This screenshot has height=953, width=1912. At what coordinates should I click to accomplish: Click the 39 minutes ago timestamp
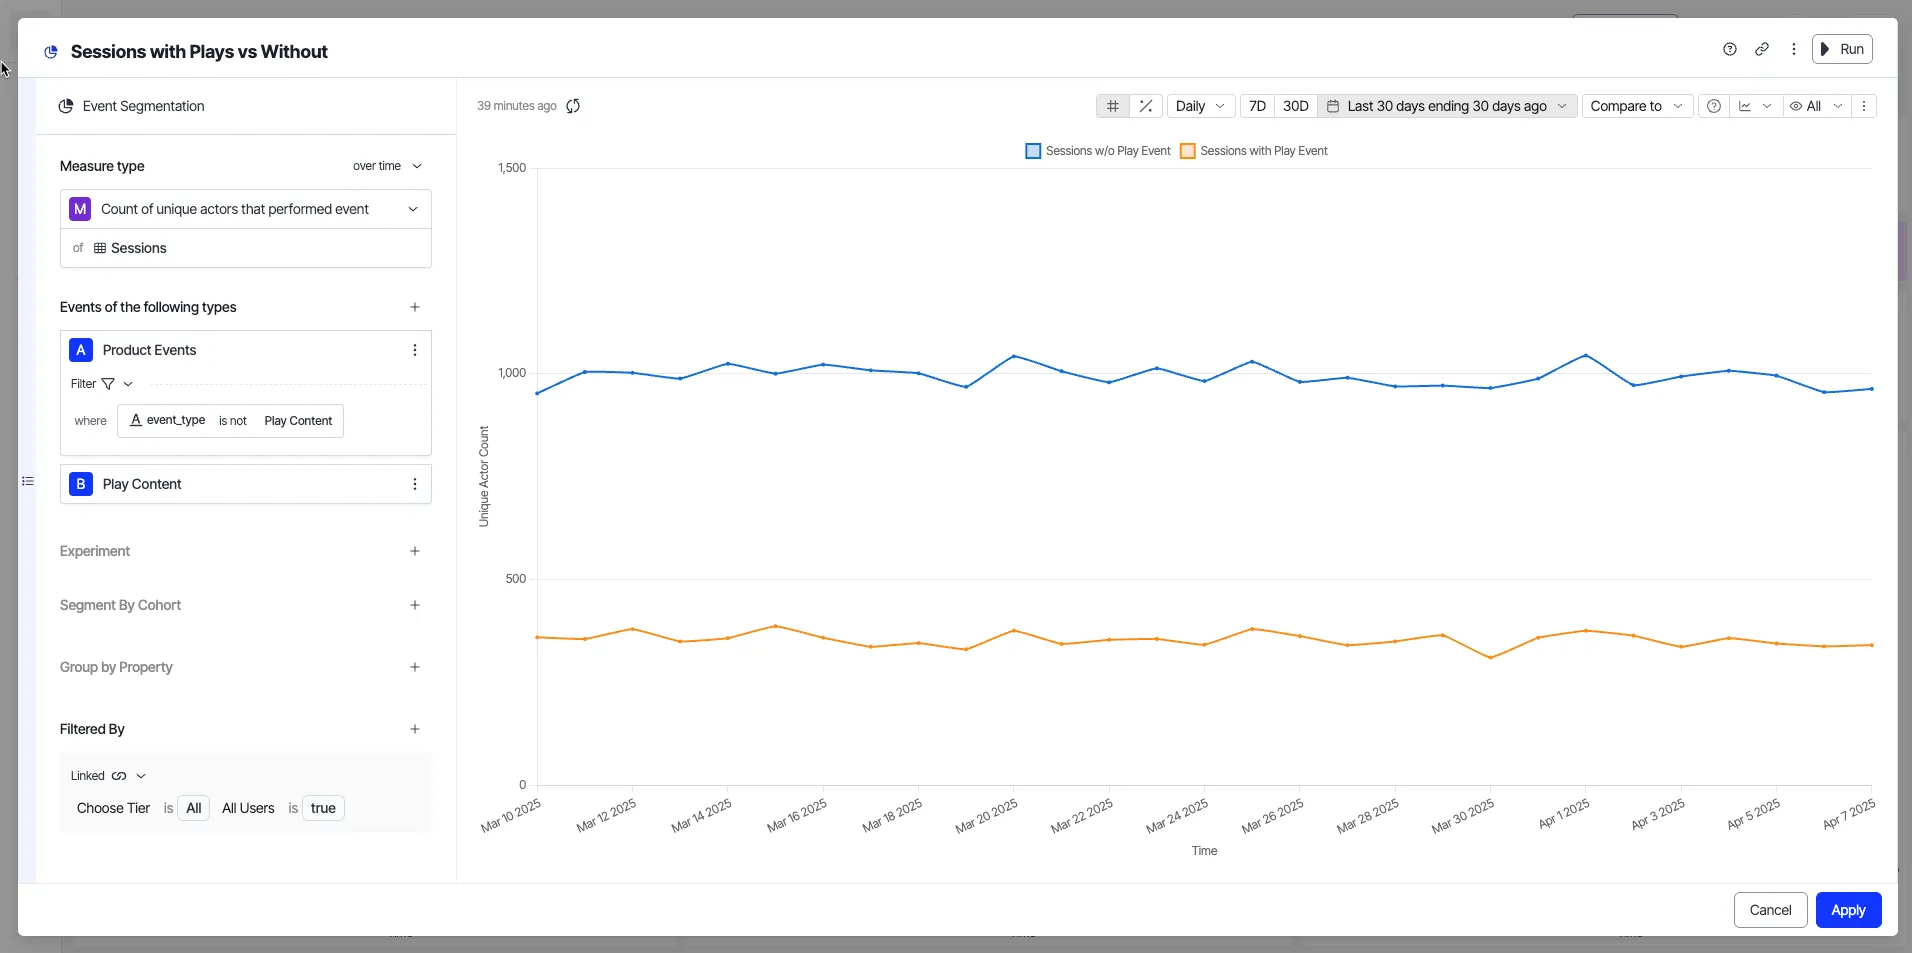point(517,106)
